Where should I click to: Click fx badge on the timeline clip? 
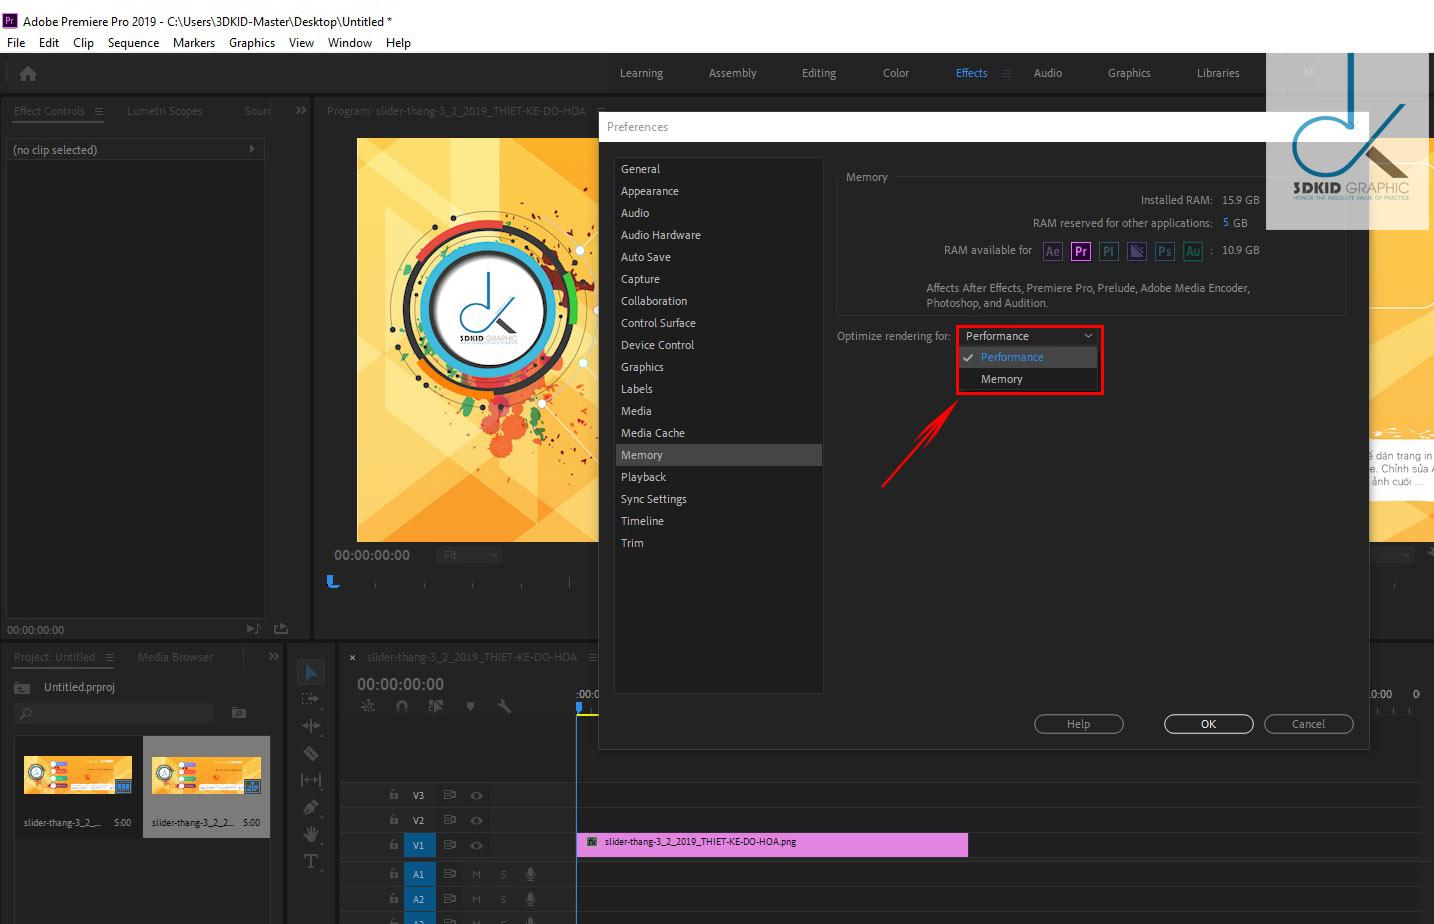point(592,842)
